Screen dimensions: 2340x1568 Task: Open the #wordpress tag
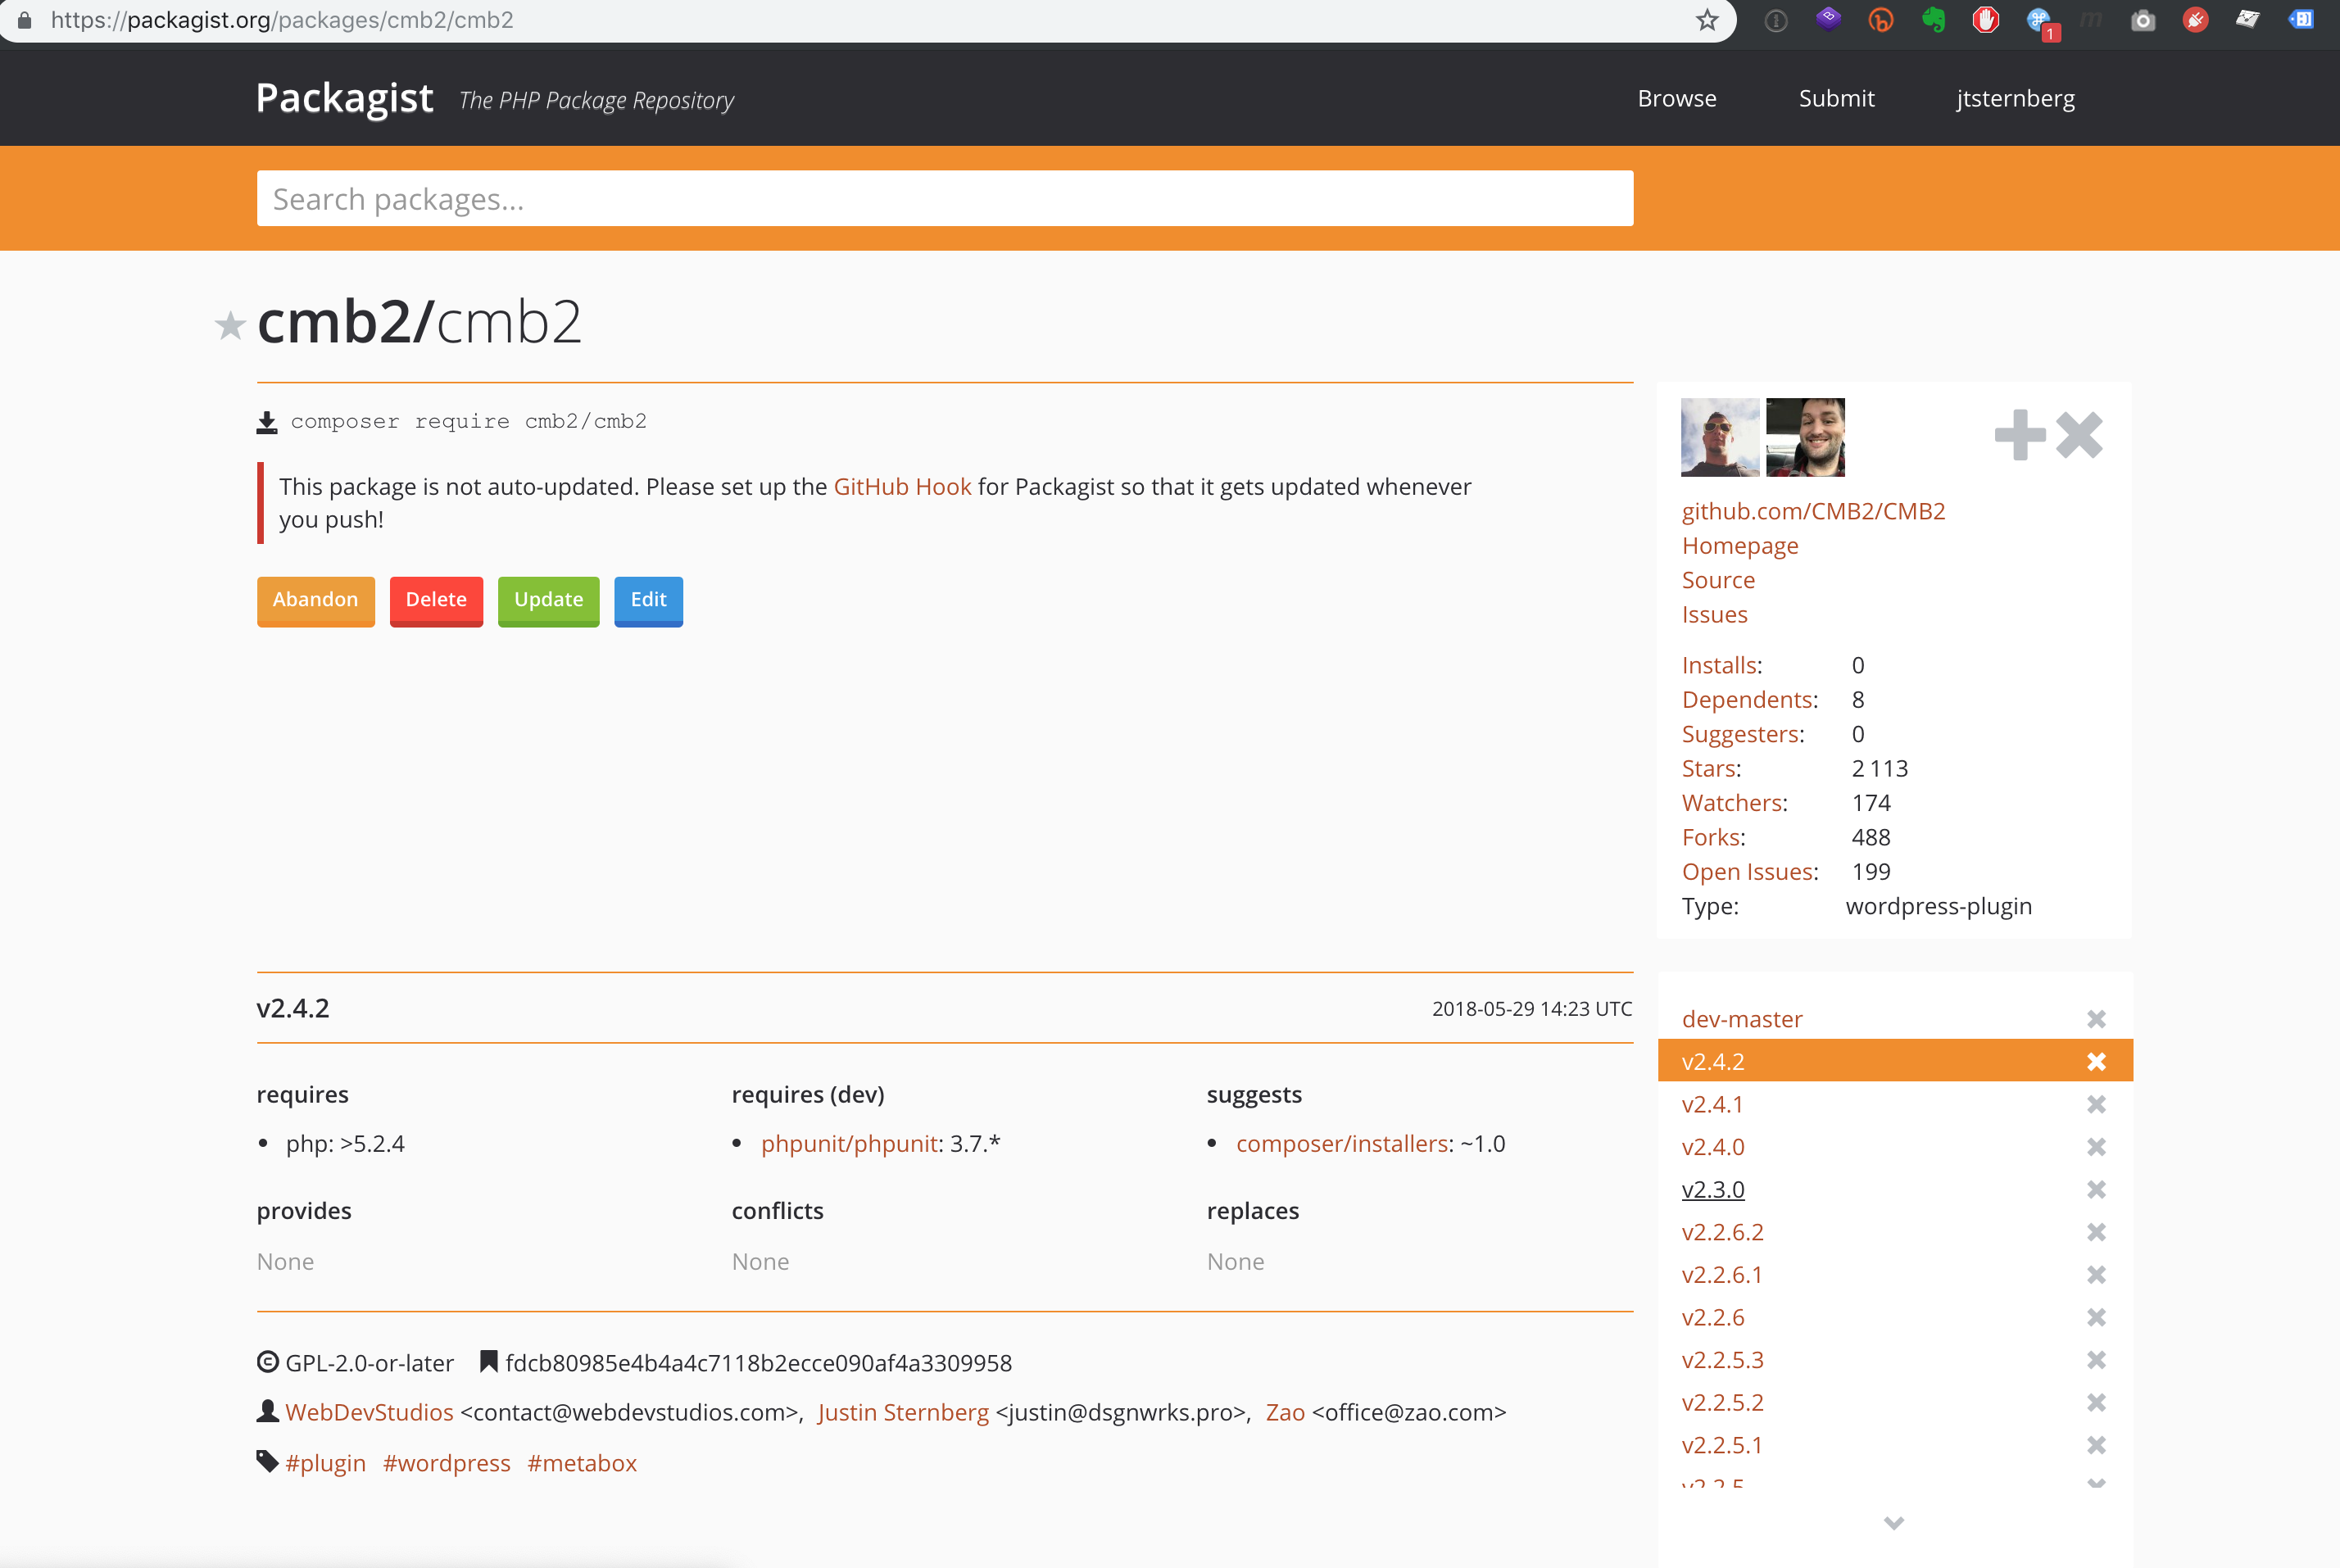[x=446, y=1463]
